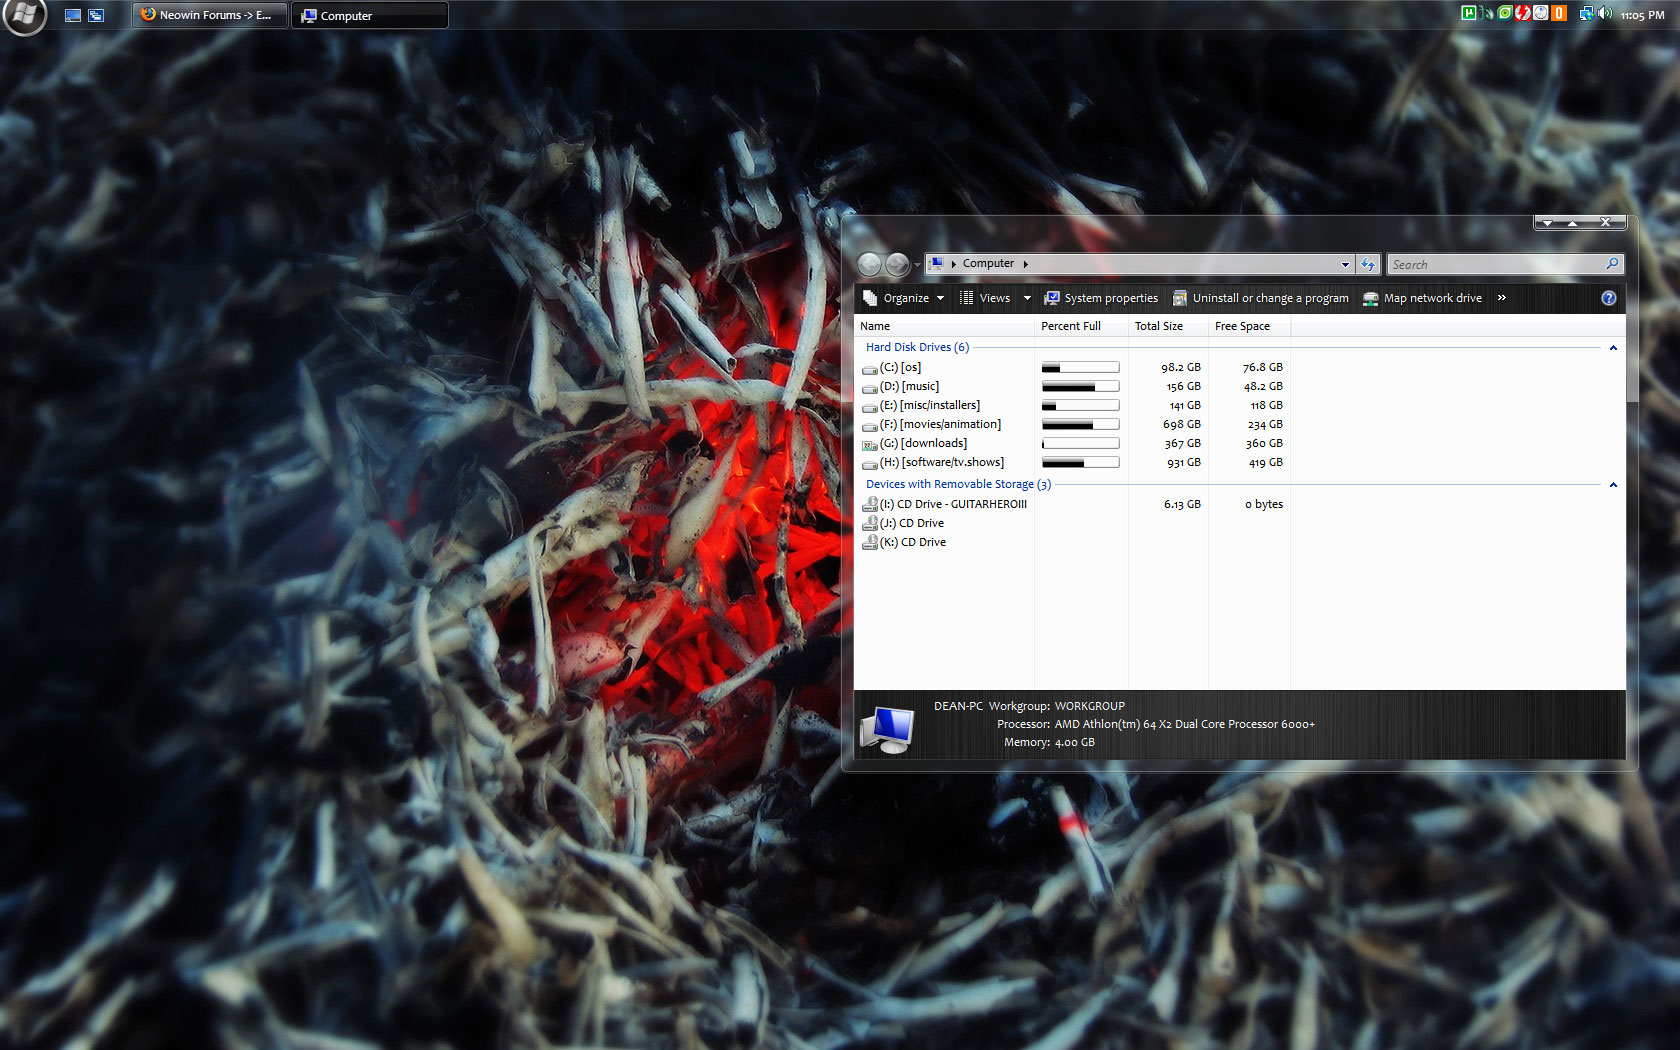Image resolution: width=1680 pixels, height=1050 pixels.
Task: Click System properties button
Action: coord(1101,298)
